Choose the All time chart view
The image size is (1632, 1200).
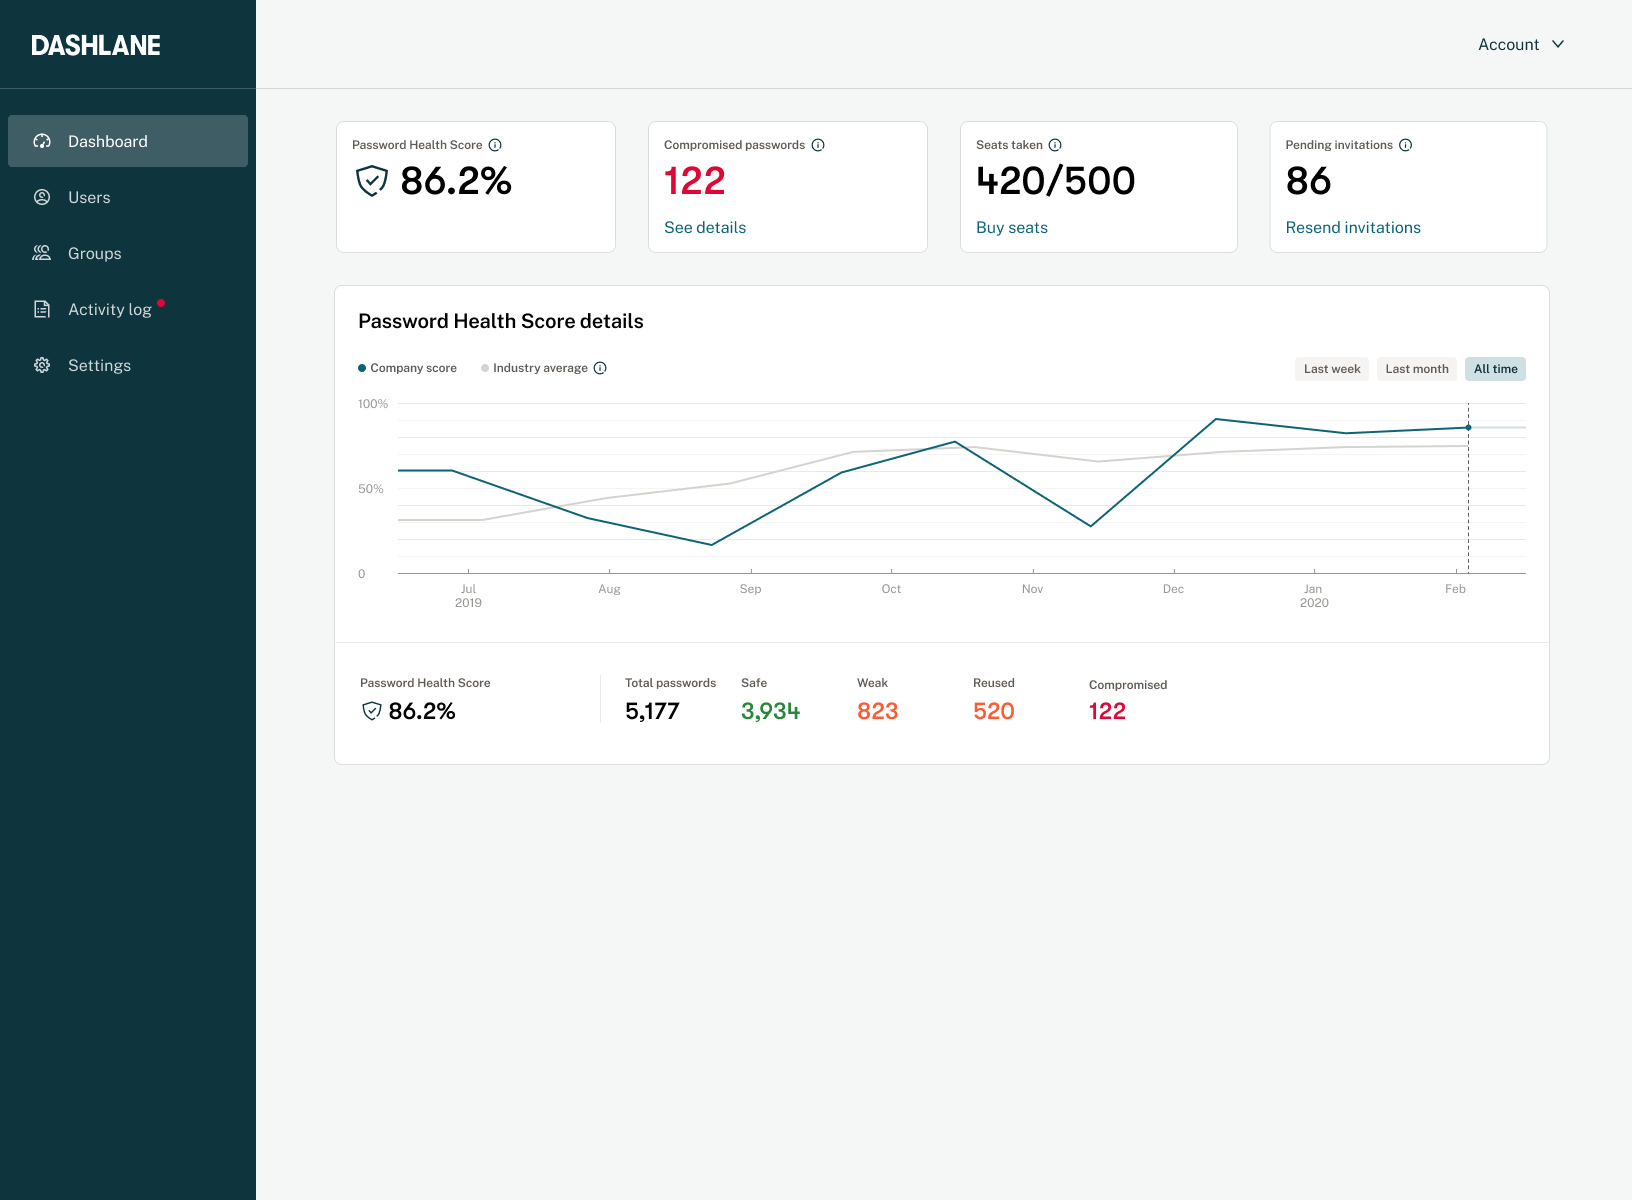[1495, 368]
